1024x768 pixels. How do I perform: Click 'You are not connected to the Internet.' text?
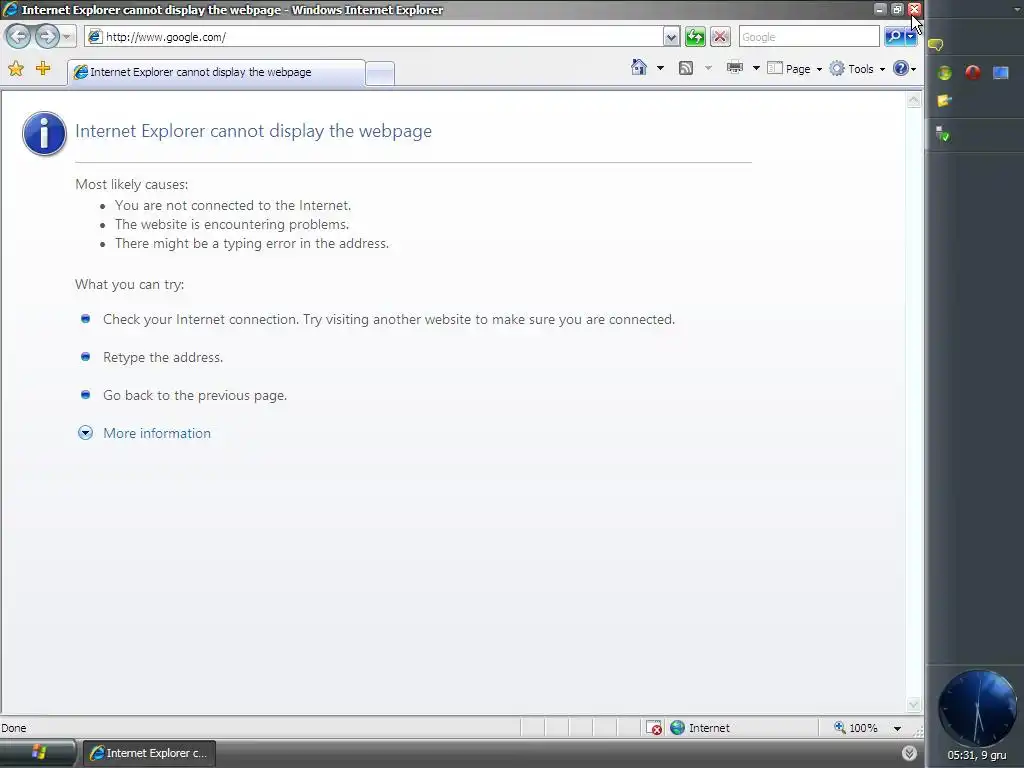[x=233, y=205]
